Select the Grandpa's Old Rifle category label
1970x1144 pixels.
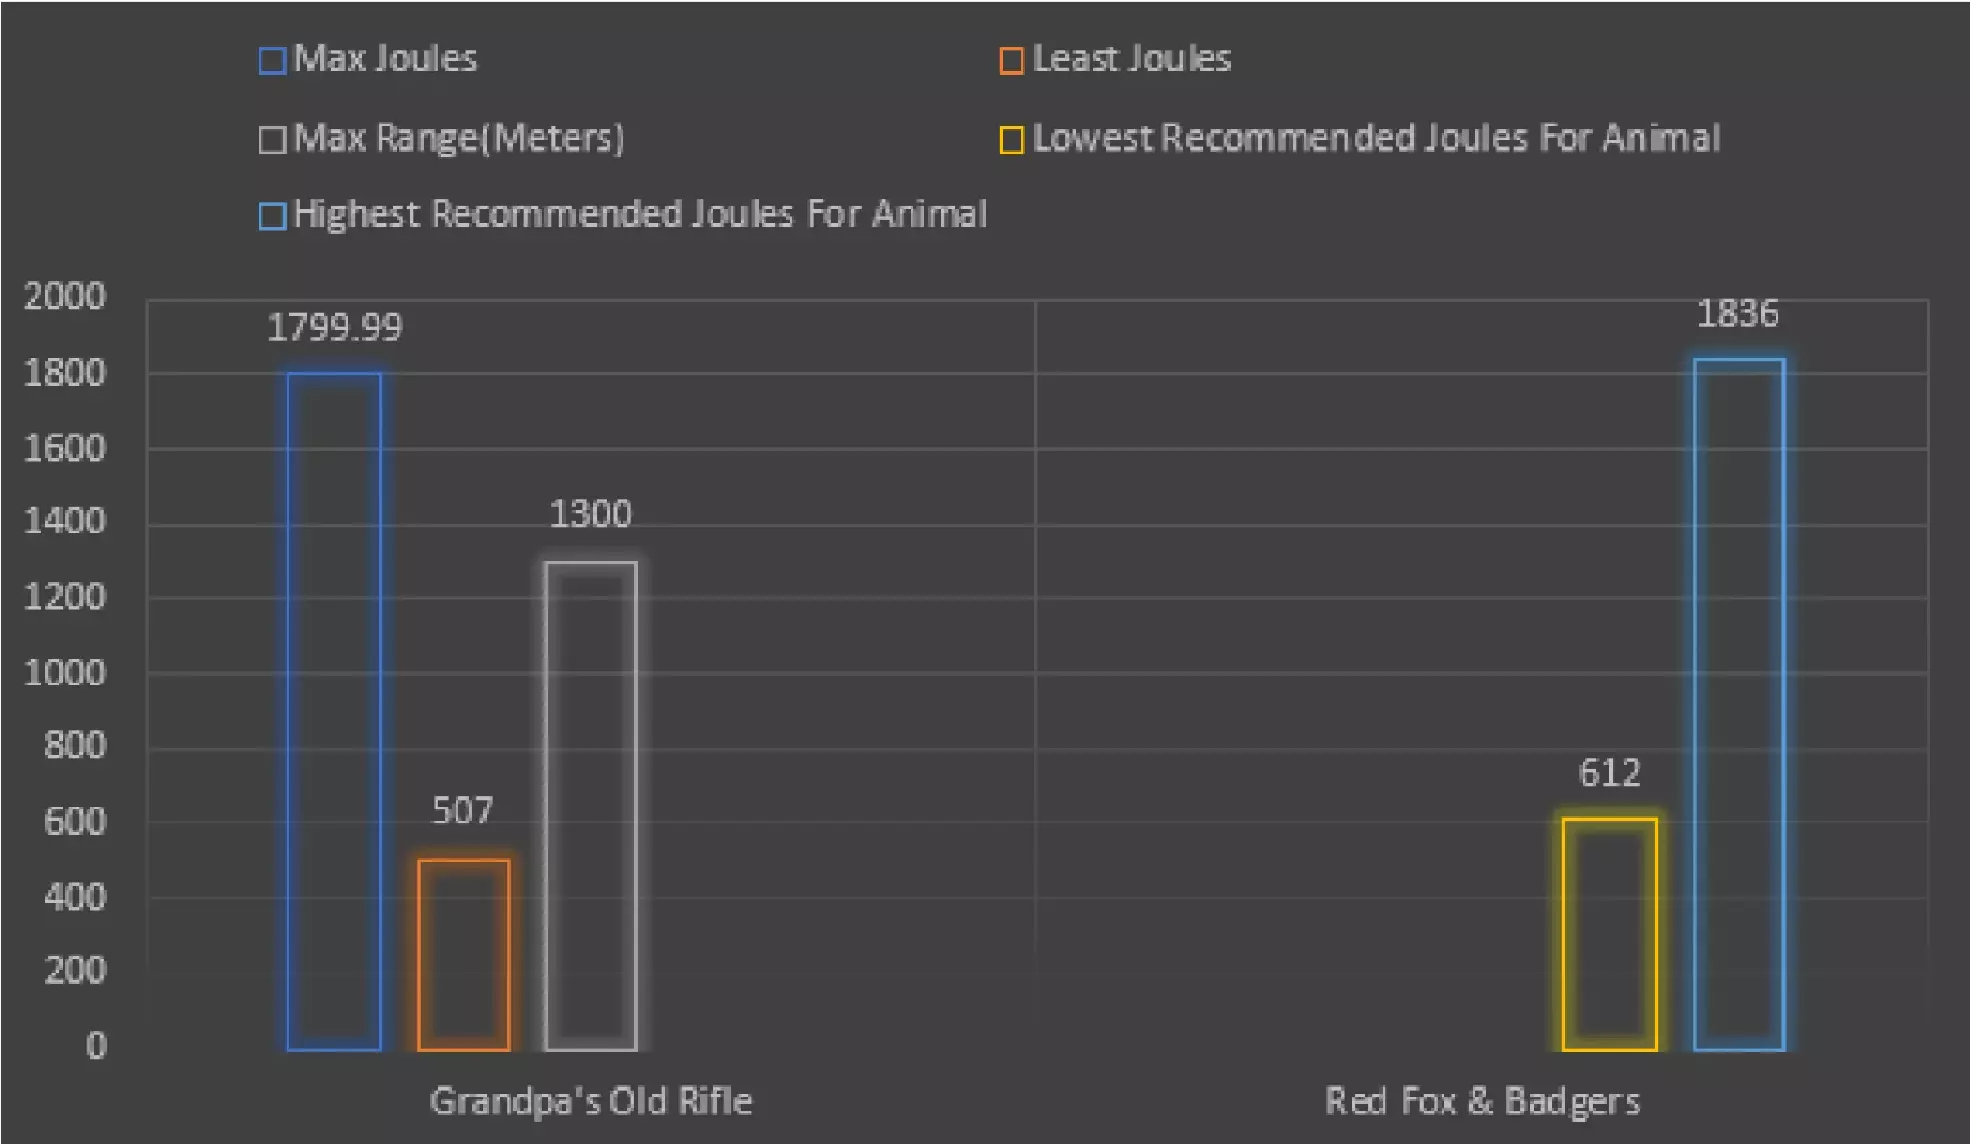pyautogui.click(x=590, y=1101)
